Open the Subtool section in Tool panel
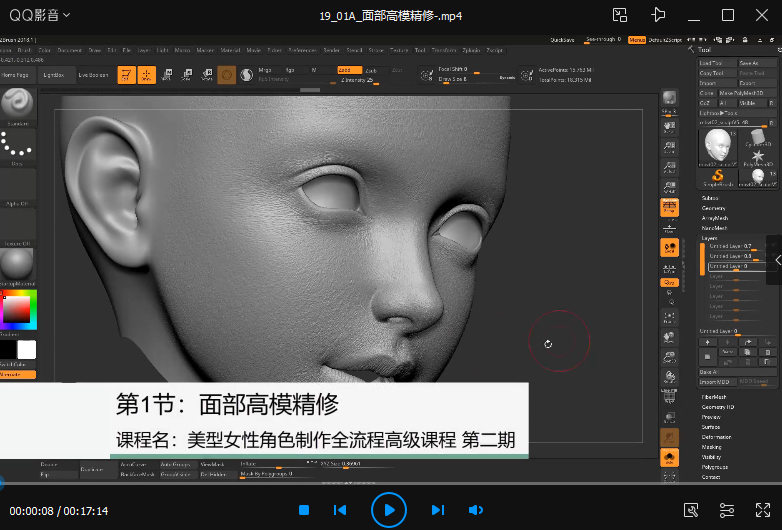The height and width of the screenshot is (530, 782). pos(711,198)
